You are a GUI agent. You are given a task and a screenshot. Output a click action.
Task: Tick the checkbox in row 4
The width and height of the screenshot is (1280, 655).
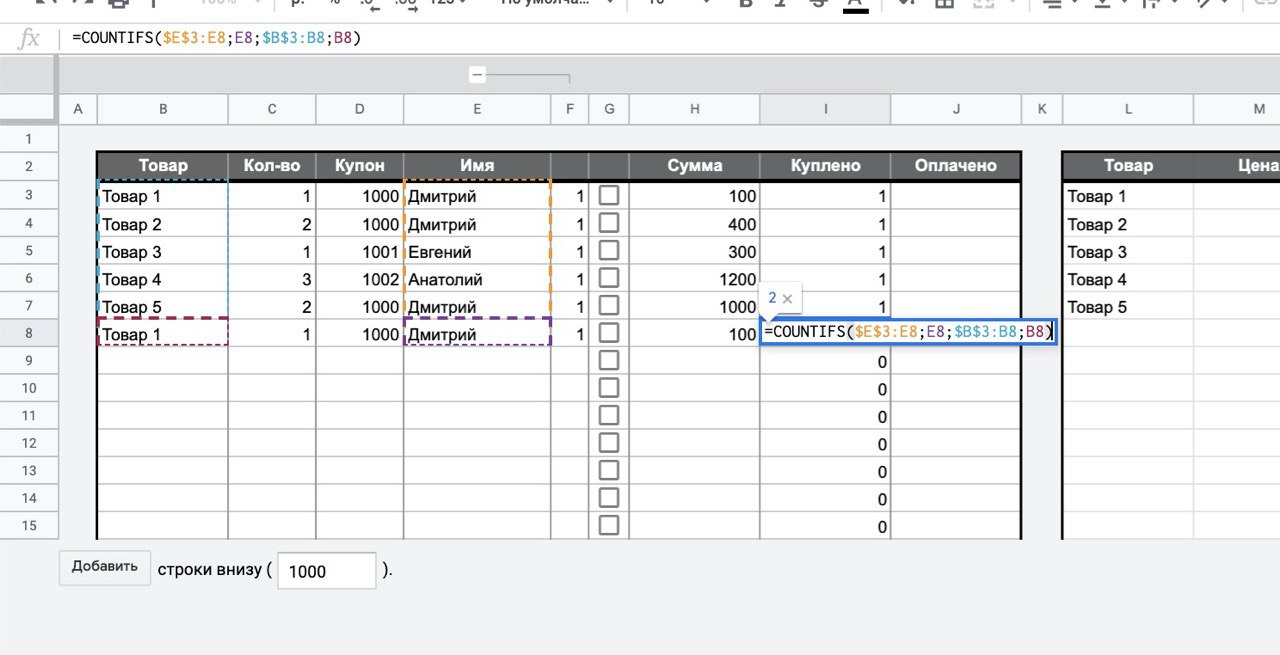tap(608, 223)
